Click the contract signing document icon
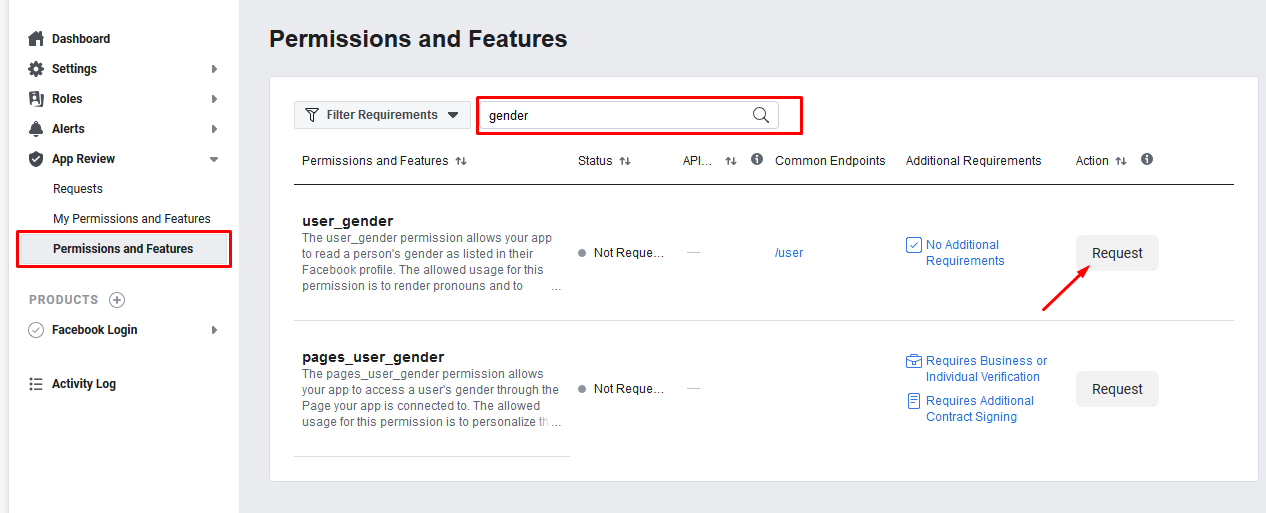 (x=913, y=401)
